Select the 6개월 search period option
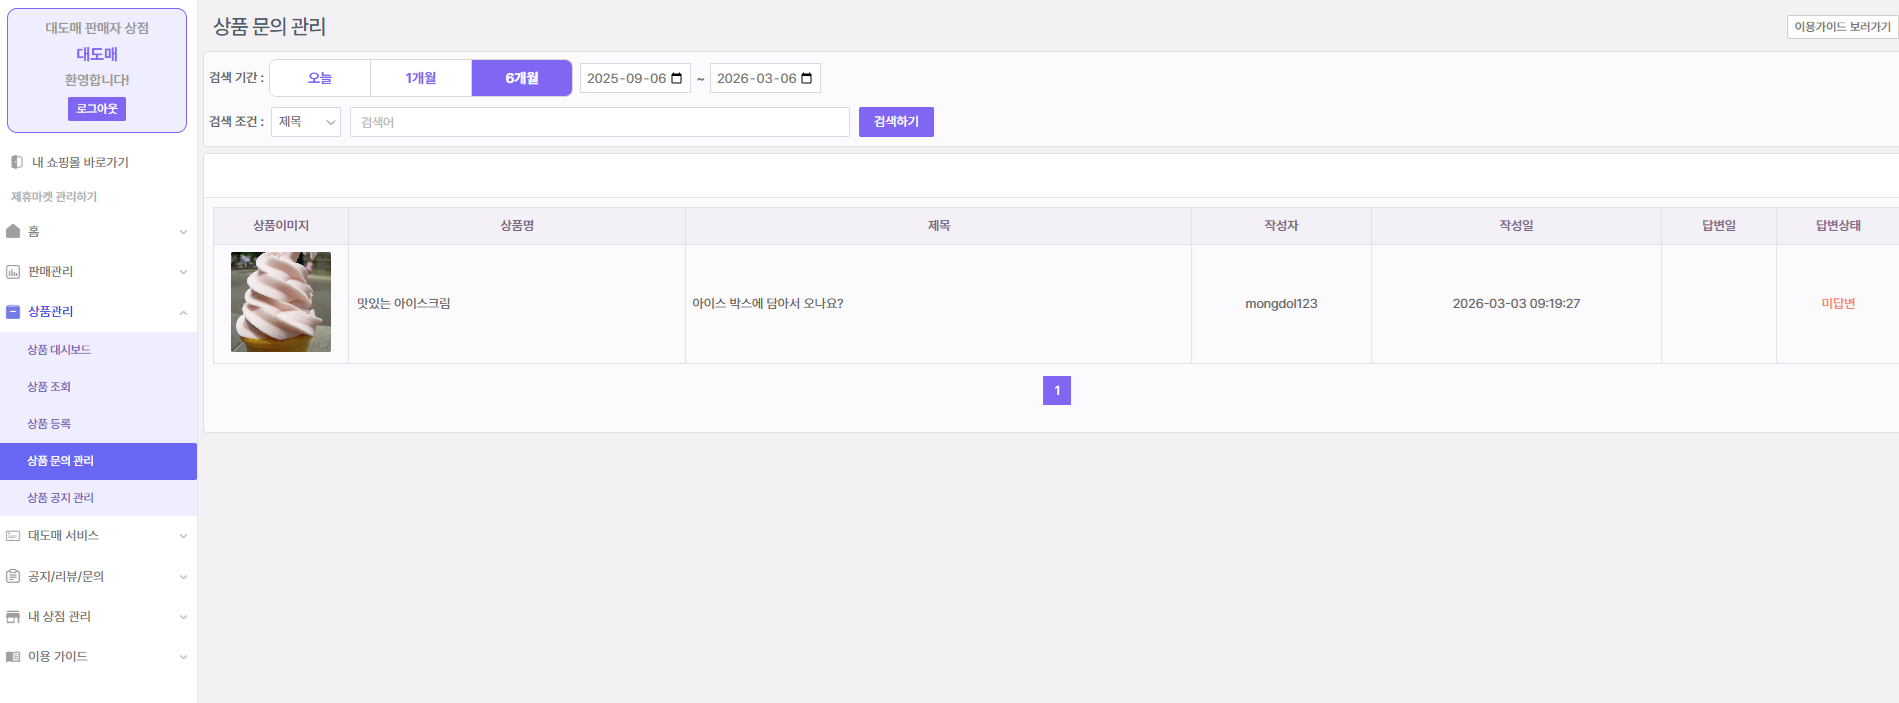 (x=521, y=78)
